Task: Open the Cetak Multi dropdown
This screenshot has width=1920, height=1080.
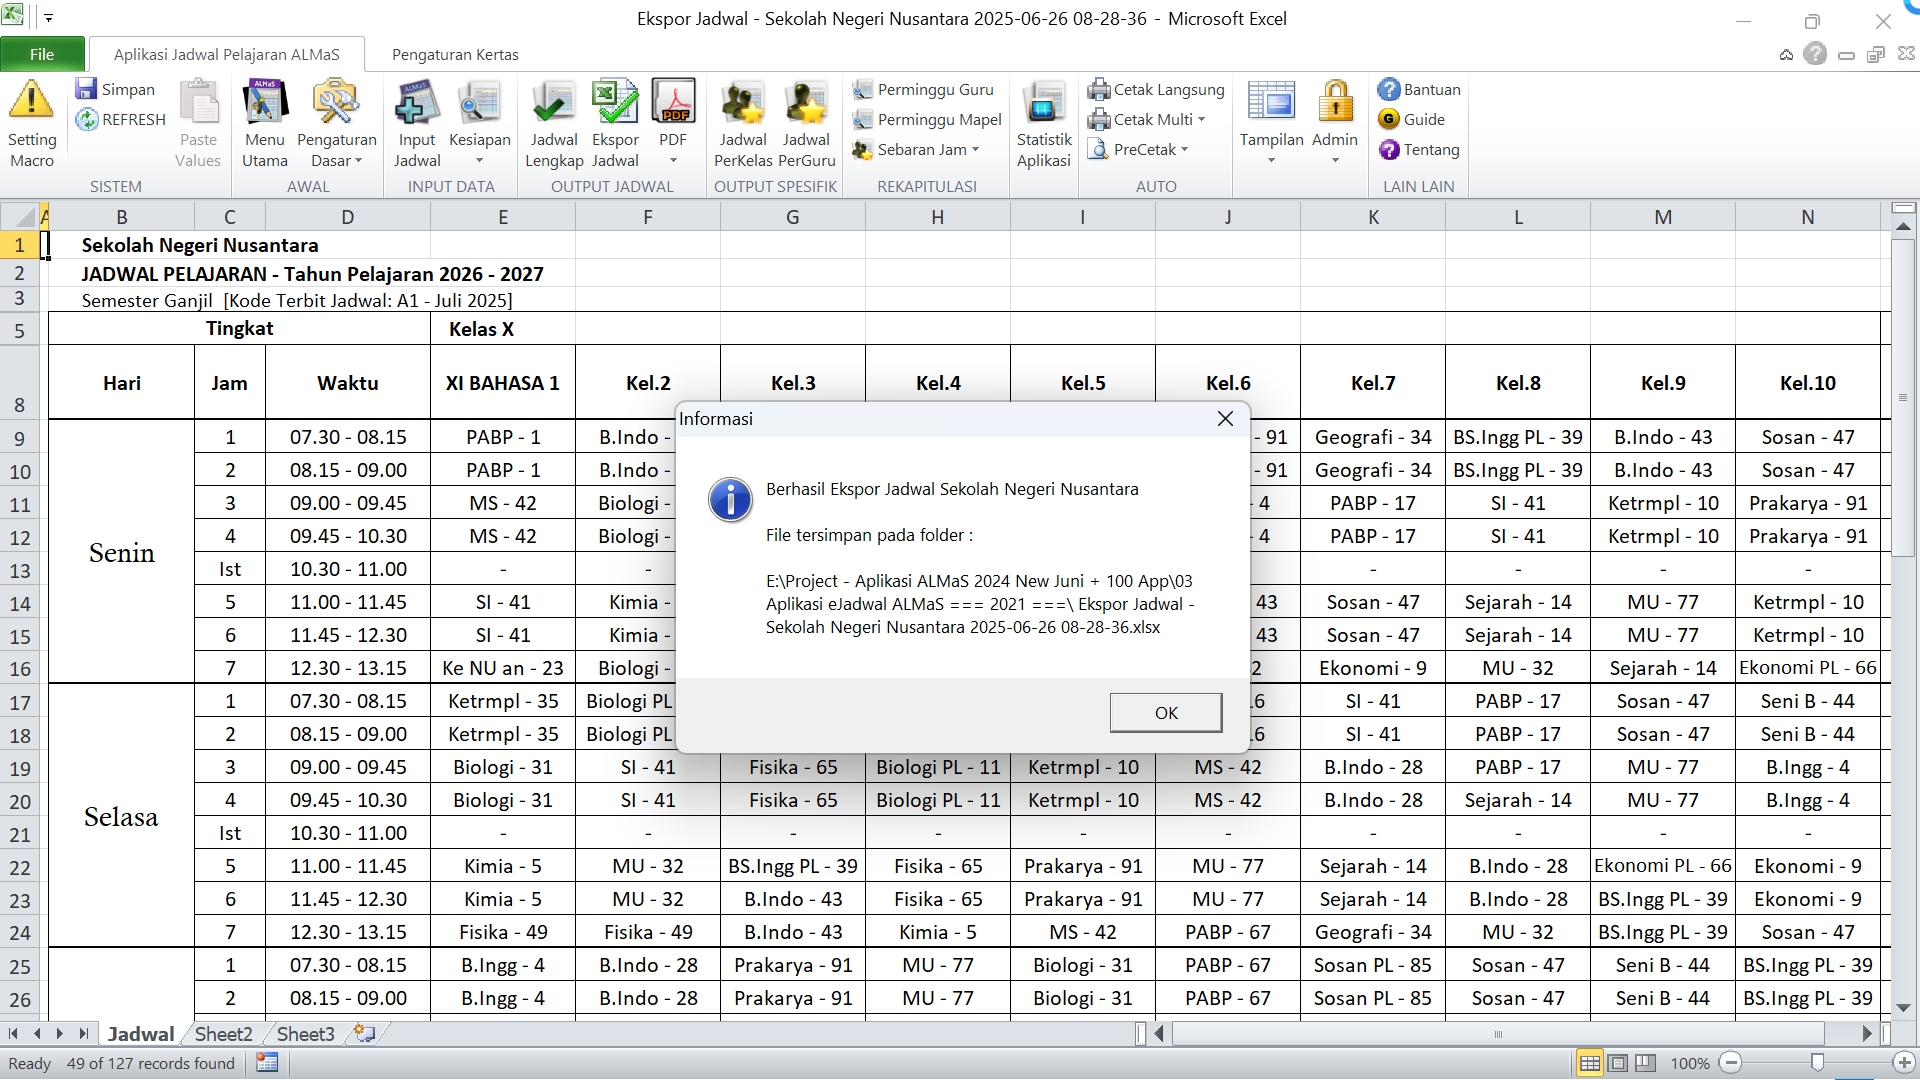Action: 1201,120
